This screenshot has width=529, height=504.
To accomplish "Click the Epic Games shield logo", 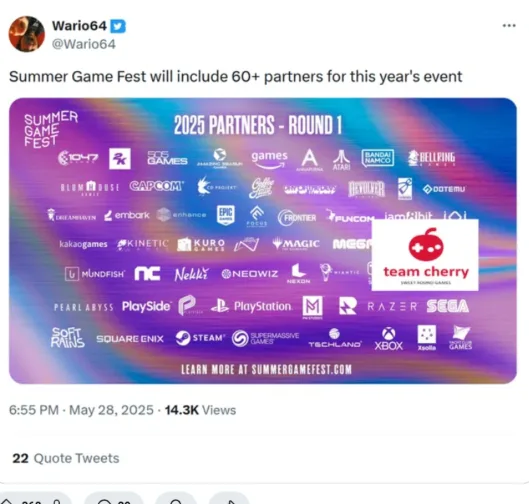I will click(x=225, y=215).
